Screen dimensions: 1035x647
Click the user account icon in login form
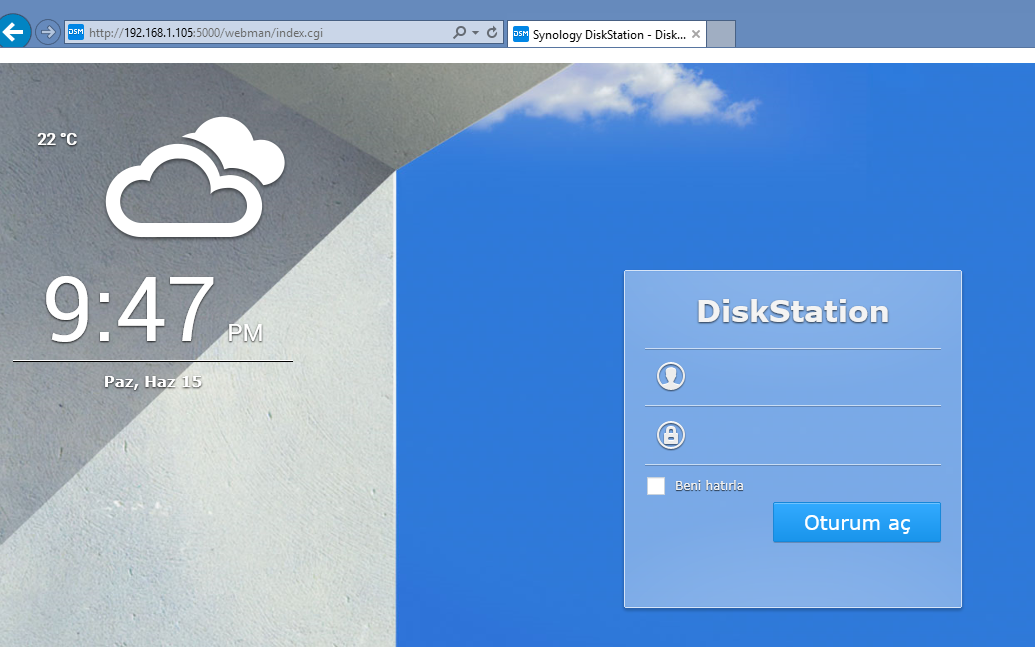click(x=671, y=376)
